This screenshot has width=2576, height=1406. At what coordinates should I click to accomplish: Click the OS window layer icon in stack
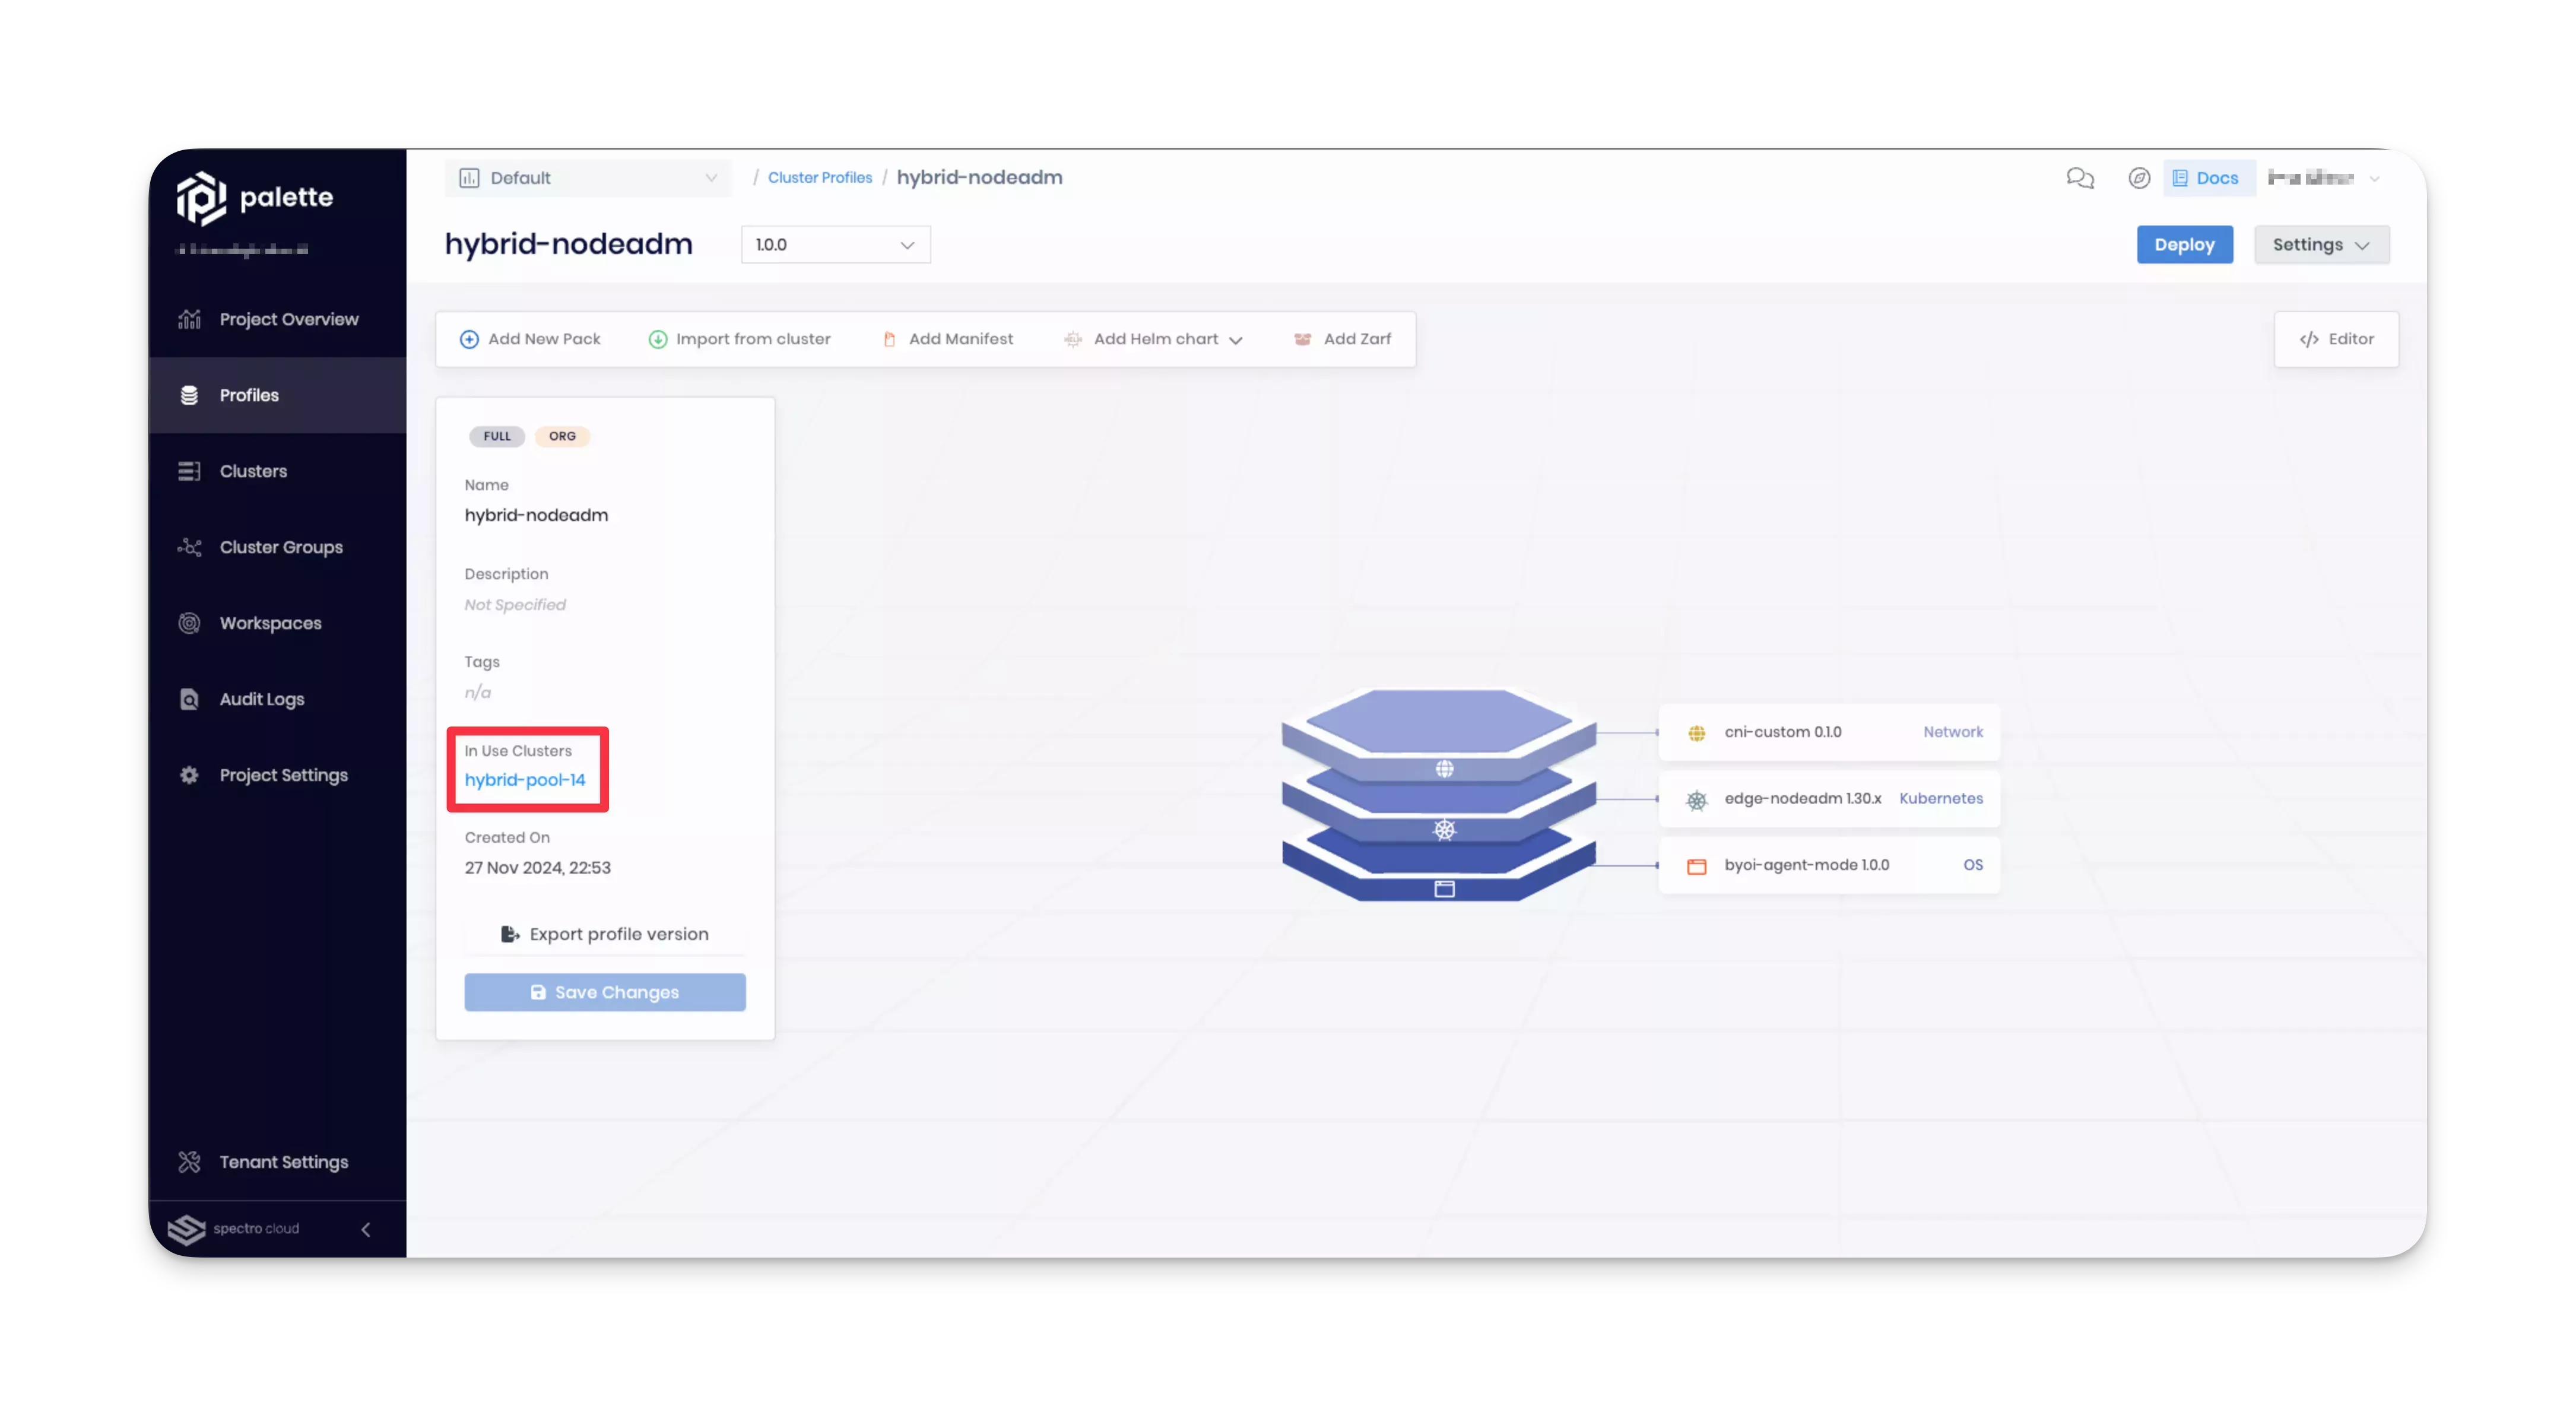pyautogui.click(x=1444, y=889)
